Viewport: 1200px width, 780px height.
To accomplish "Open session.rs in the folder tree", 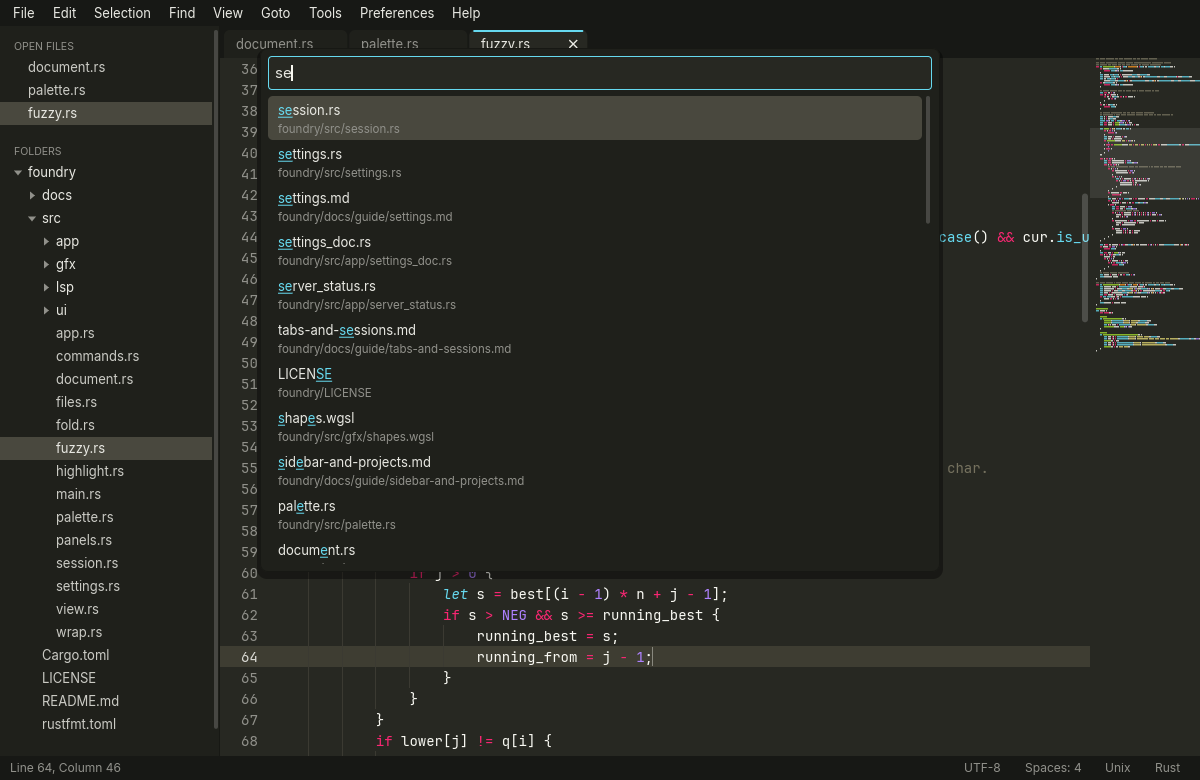I will pyautogui.click(x=106, y=563).
